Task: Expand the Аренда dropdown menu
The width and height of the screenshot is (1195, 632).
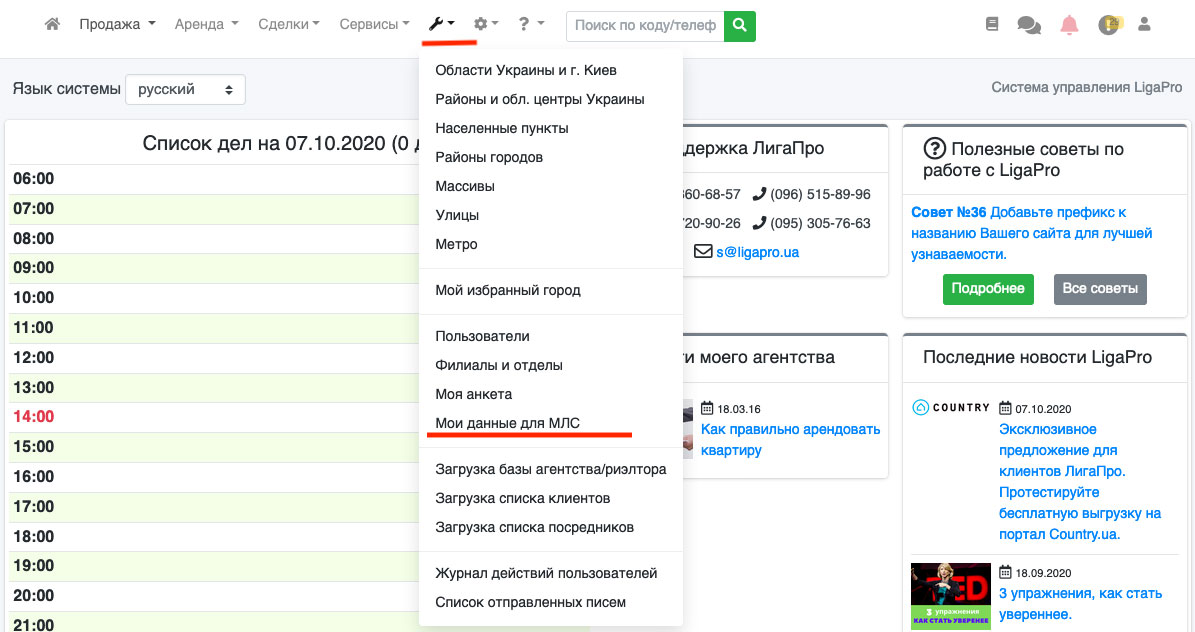Action: coord(206,24)
